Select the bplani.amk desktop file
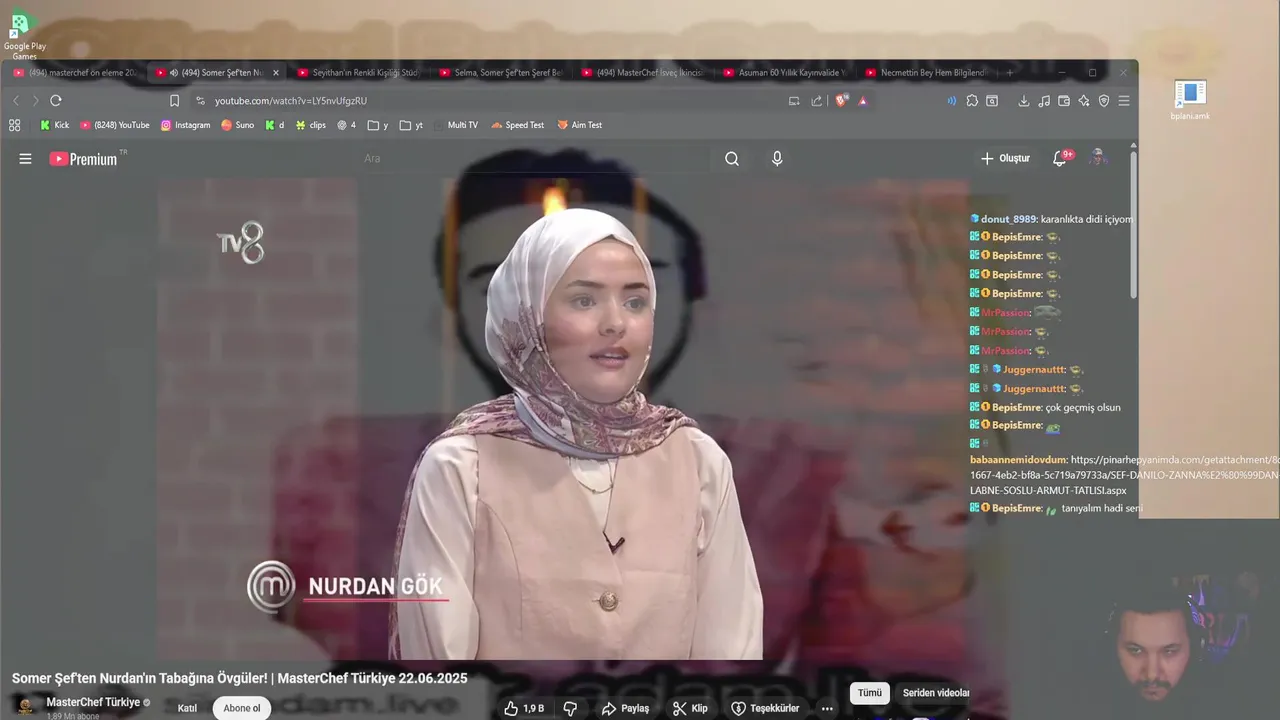The width and height of the screenshot is (1280, 720). [x=1190, y=101]
